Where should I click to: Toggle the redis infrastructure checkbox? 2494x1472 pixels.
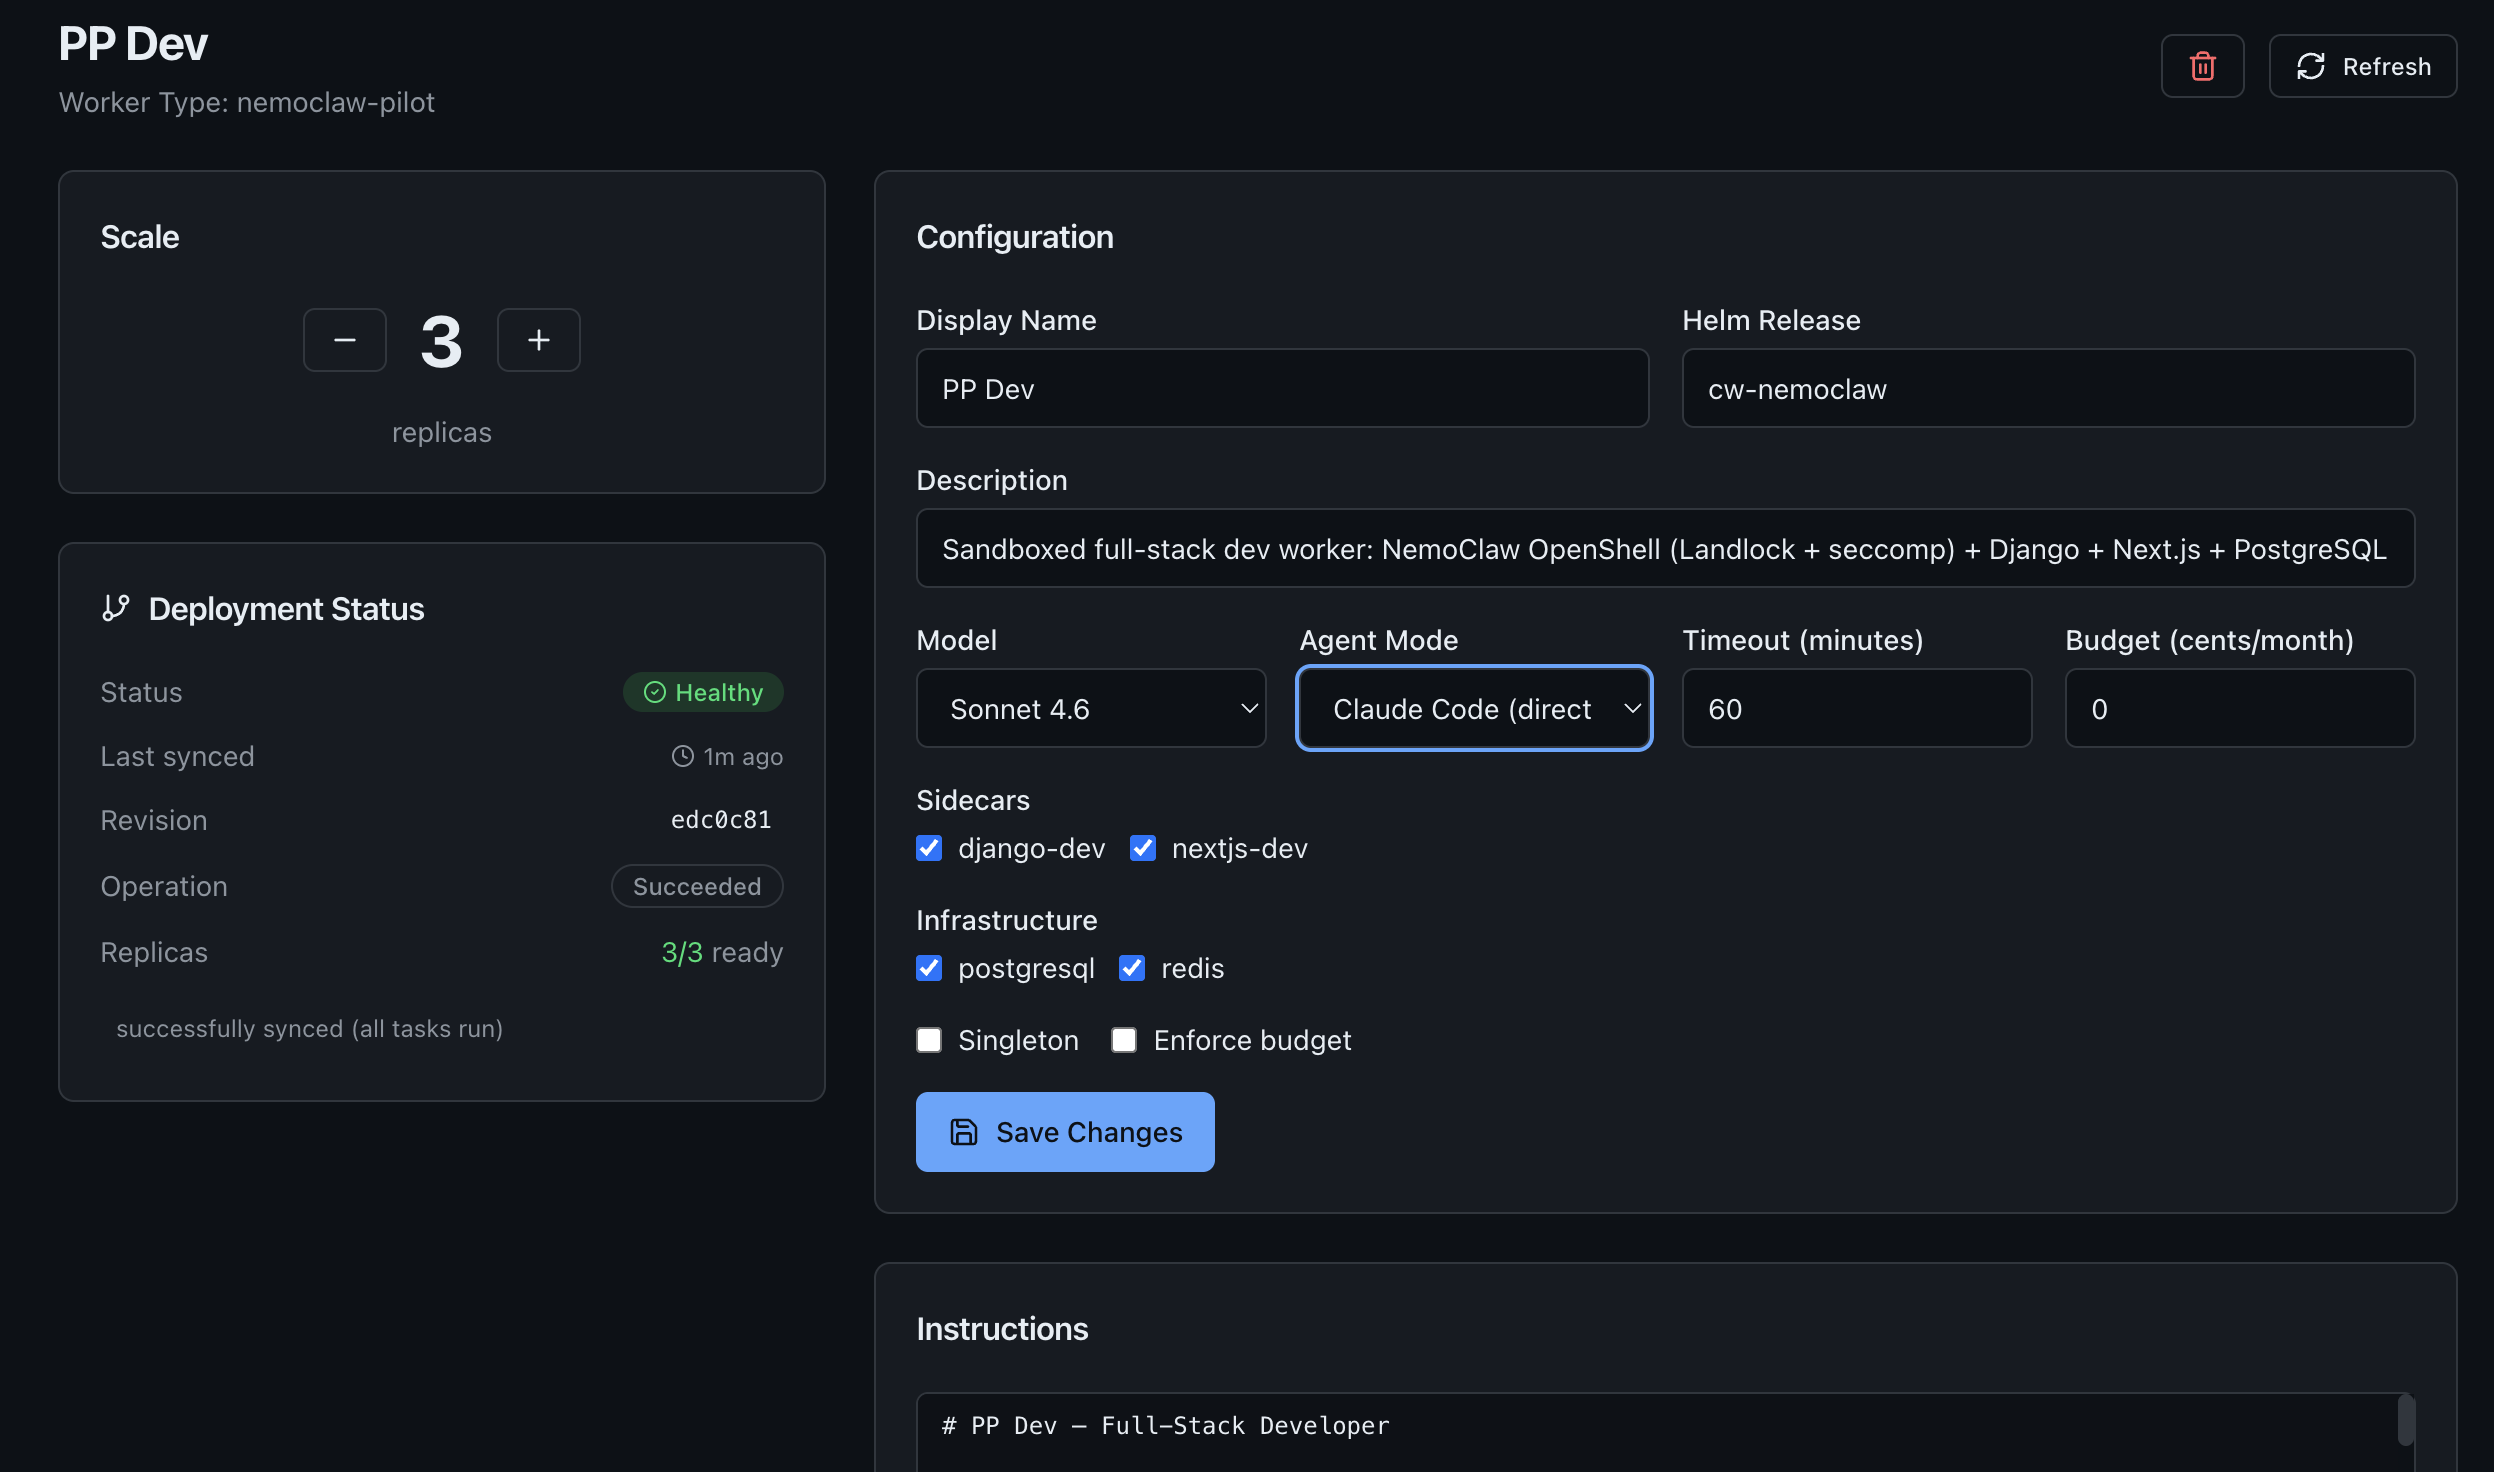pyautogui.click(x=1132, y=968)
